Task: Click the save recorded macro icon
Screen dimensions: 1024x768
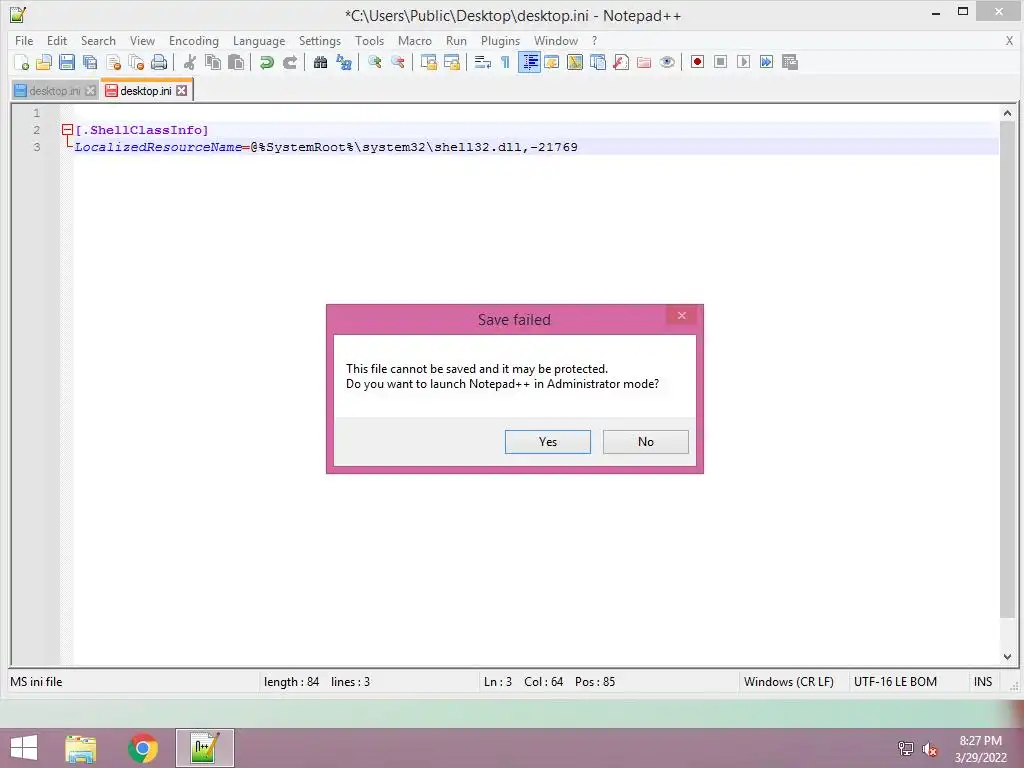Action: [790, 62]
